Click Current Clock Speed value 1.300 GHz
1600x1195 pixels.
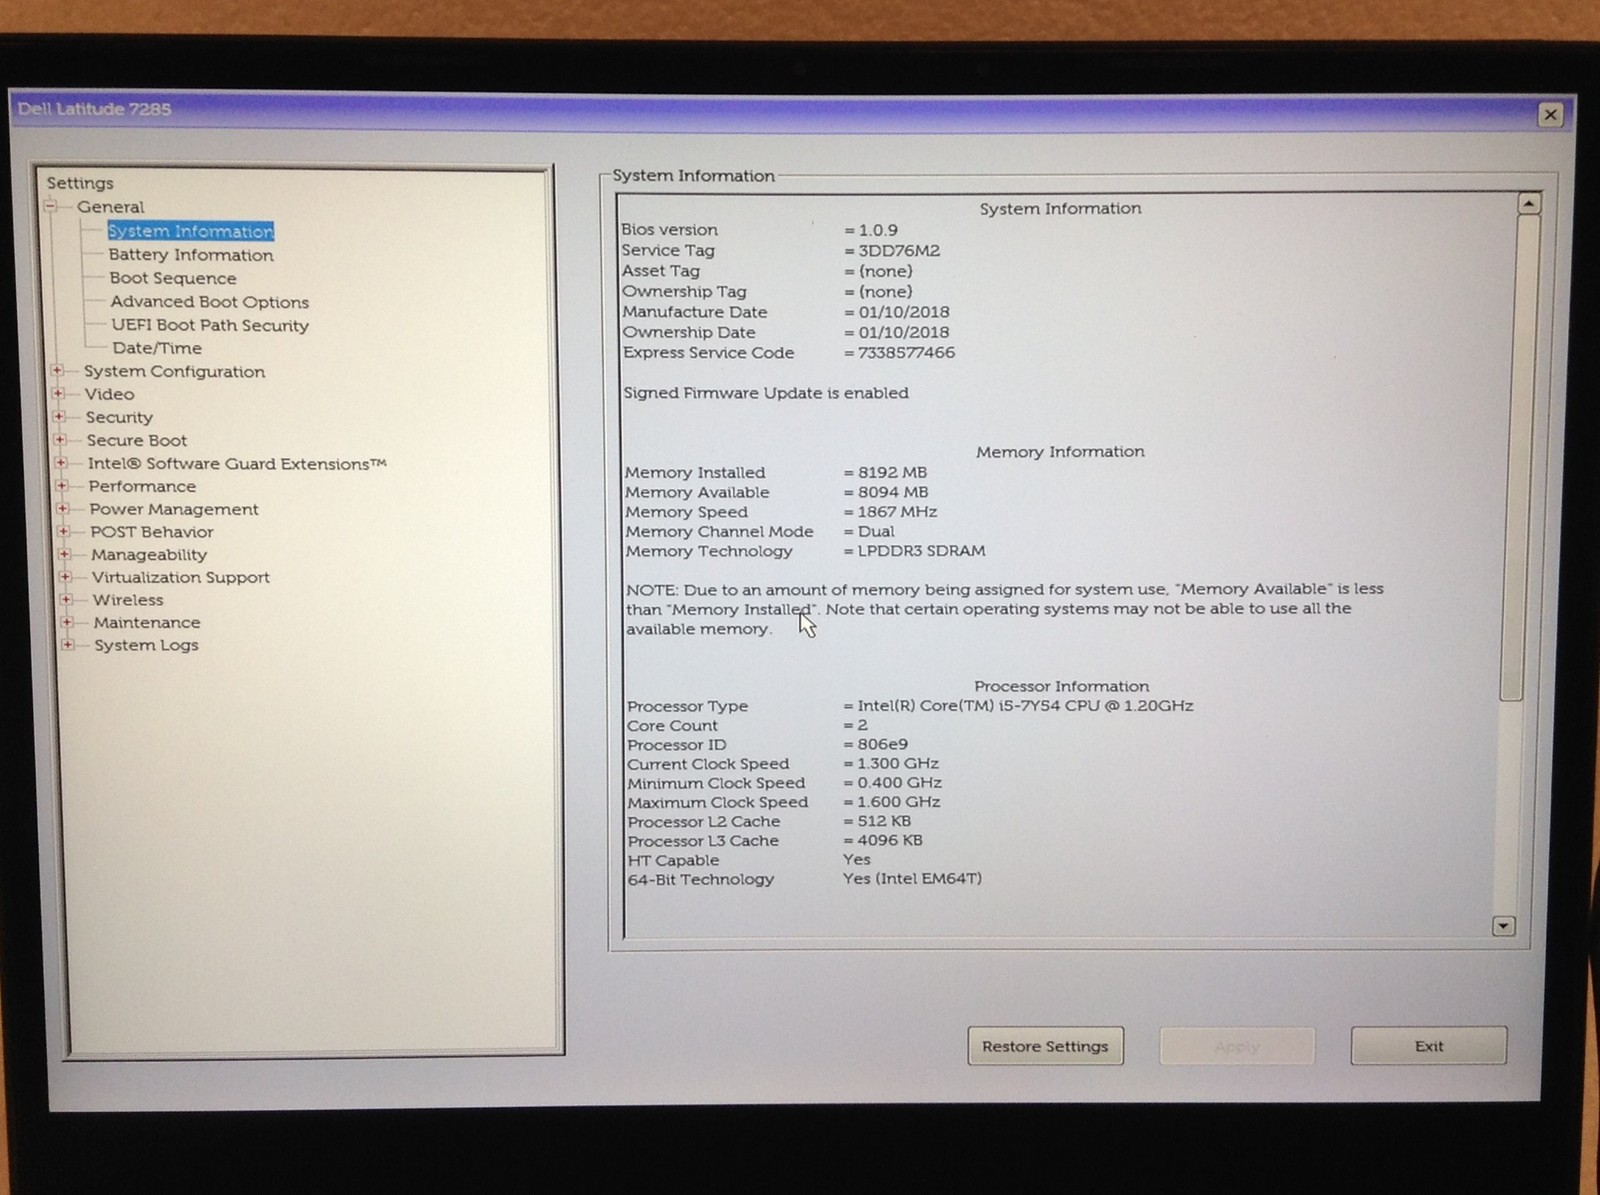coord(898,763)
